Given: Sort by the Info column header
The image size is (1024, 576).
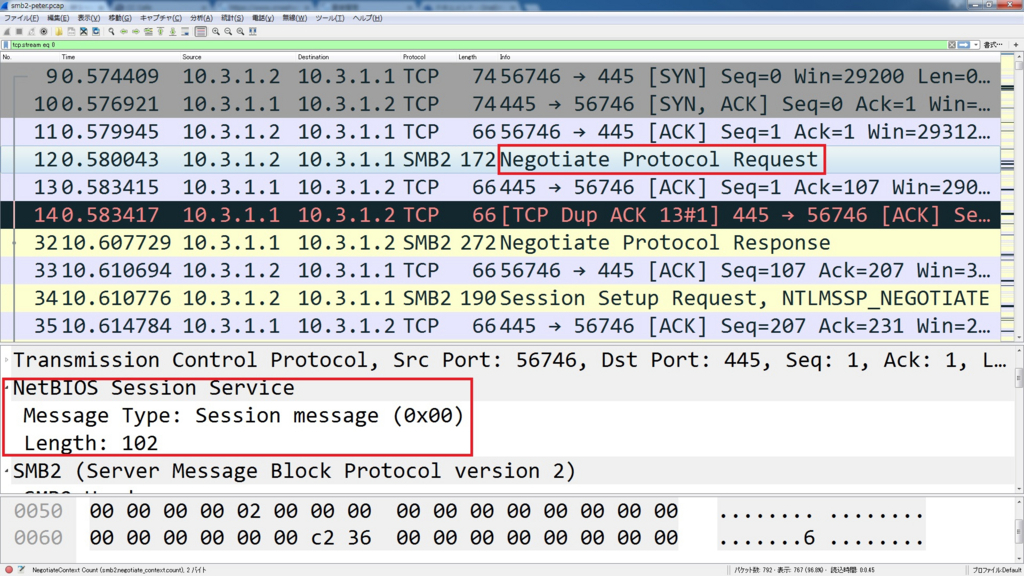Looking at the screenshot, I should tap(505, 57).
